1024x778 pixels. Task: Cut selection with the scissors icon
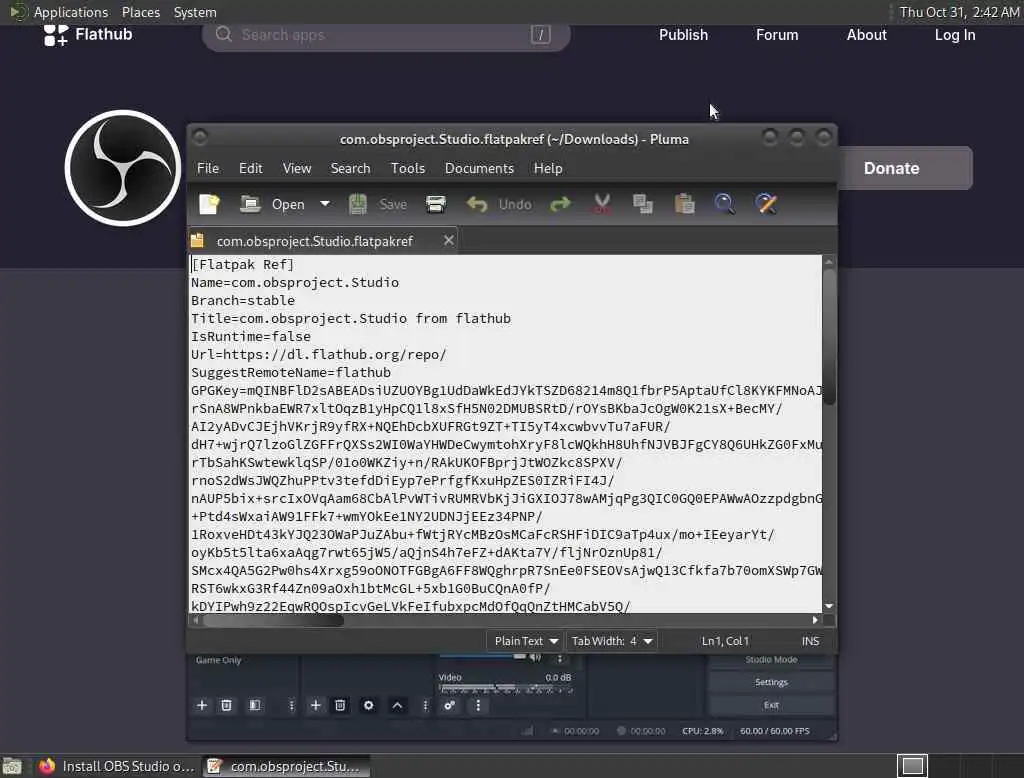(602, 204)
